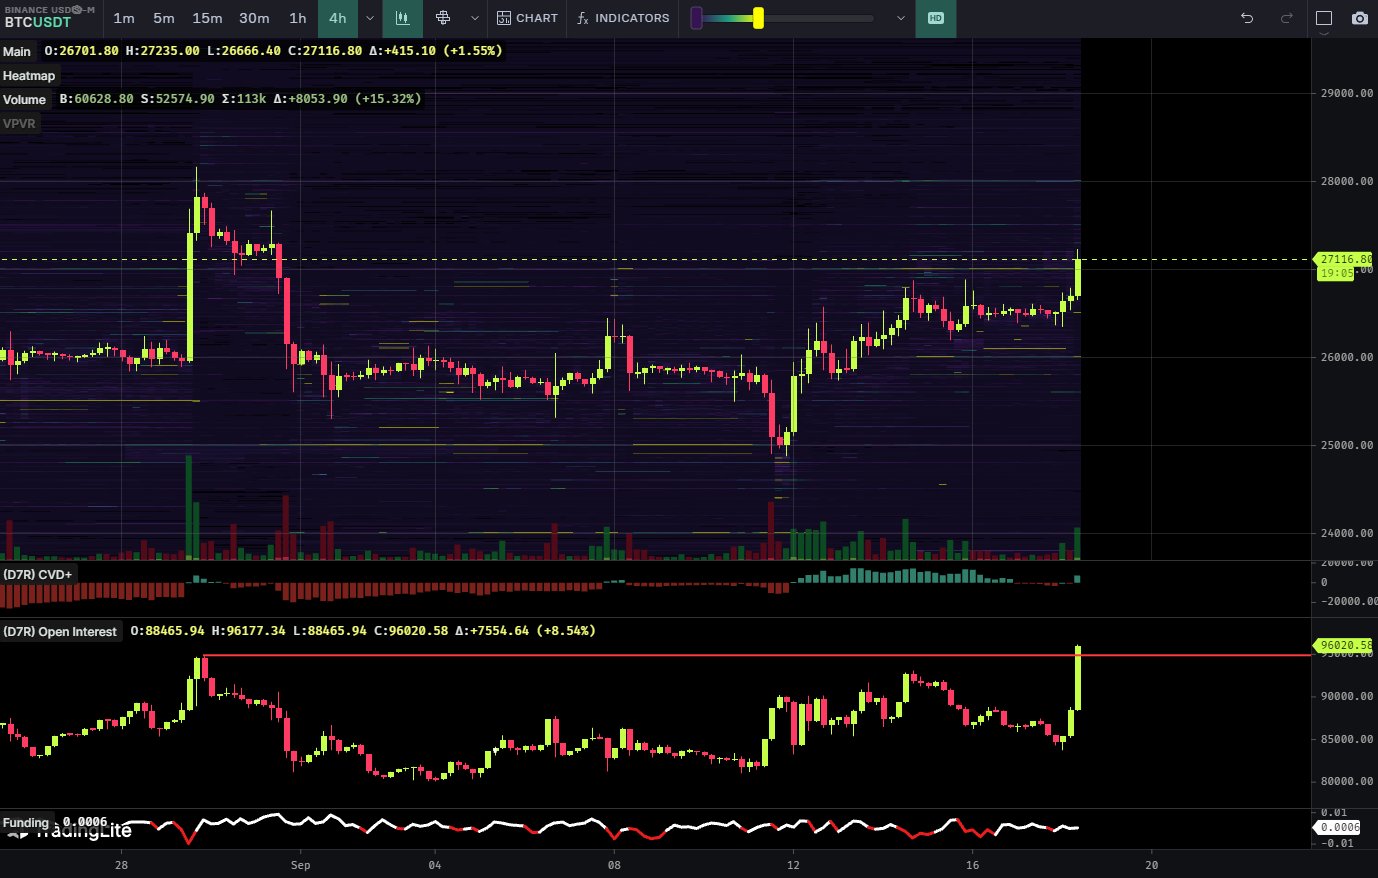Screen dimensions: 1378x878
Task: Open fullscreen mode via the square icon
Action: click(1322, 18)
